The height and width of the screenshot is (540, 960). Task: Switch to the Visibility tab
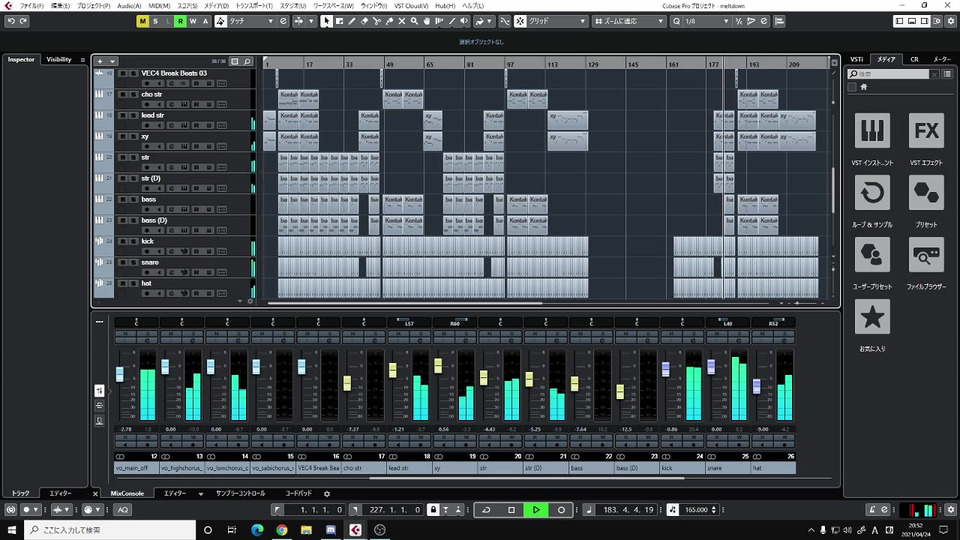point(59,60)
